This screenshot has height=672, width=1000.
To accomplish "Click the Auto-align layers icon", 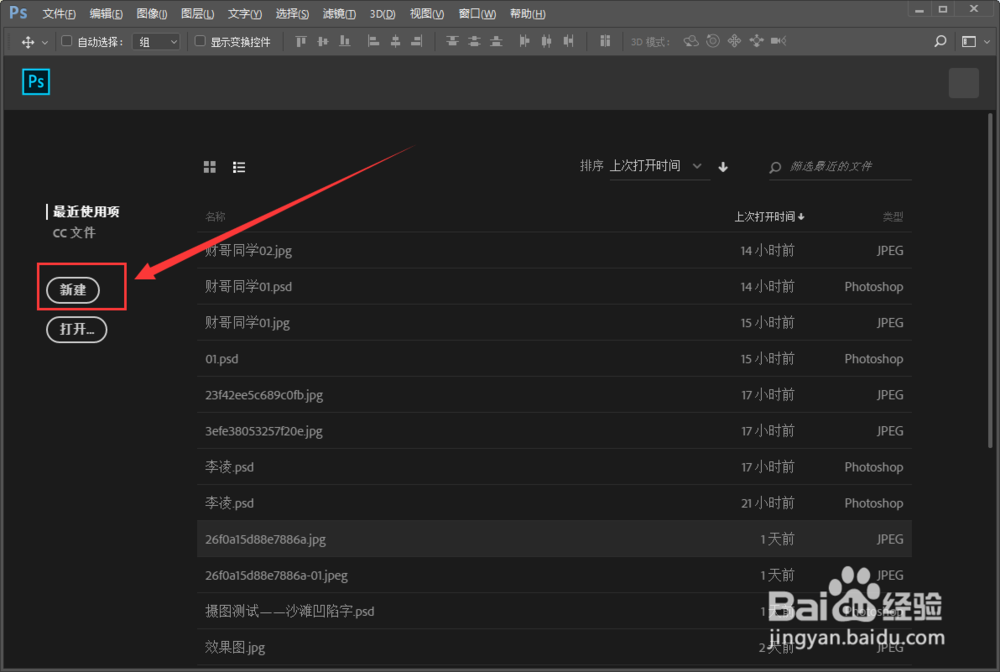I will click(605, 41).
